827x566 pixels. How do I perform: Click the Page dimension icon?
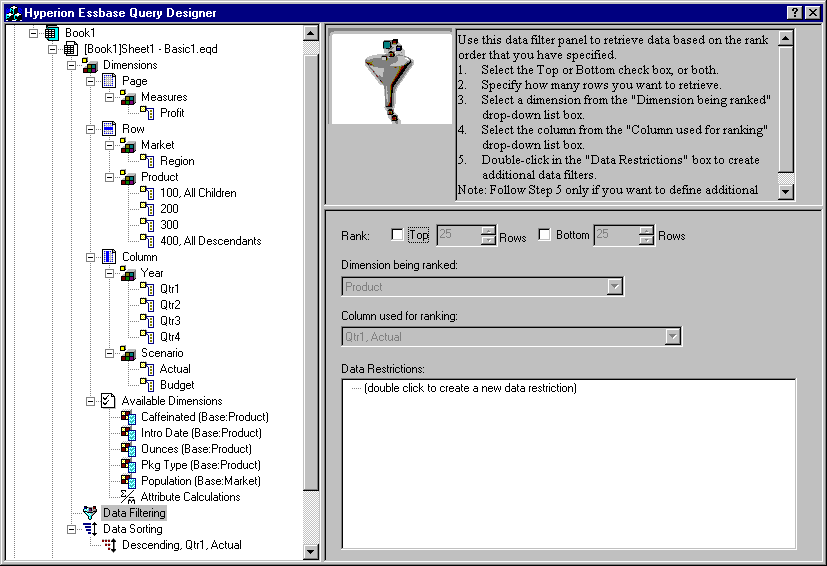pos(108,81)
